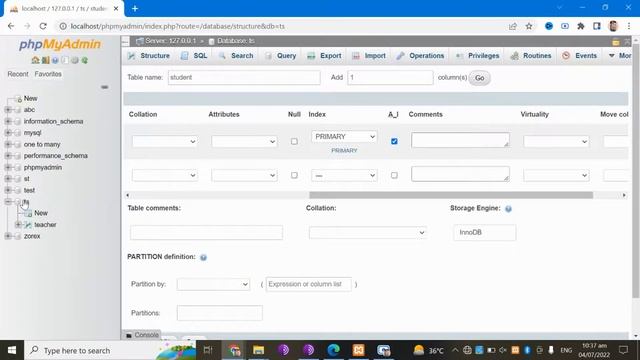This screenshot has height=360, width=640.
Task: Open the notifications center icon
Action: tap(624, 350)
